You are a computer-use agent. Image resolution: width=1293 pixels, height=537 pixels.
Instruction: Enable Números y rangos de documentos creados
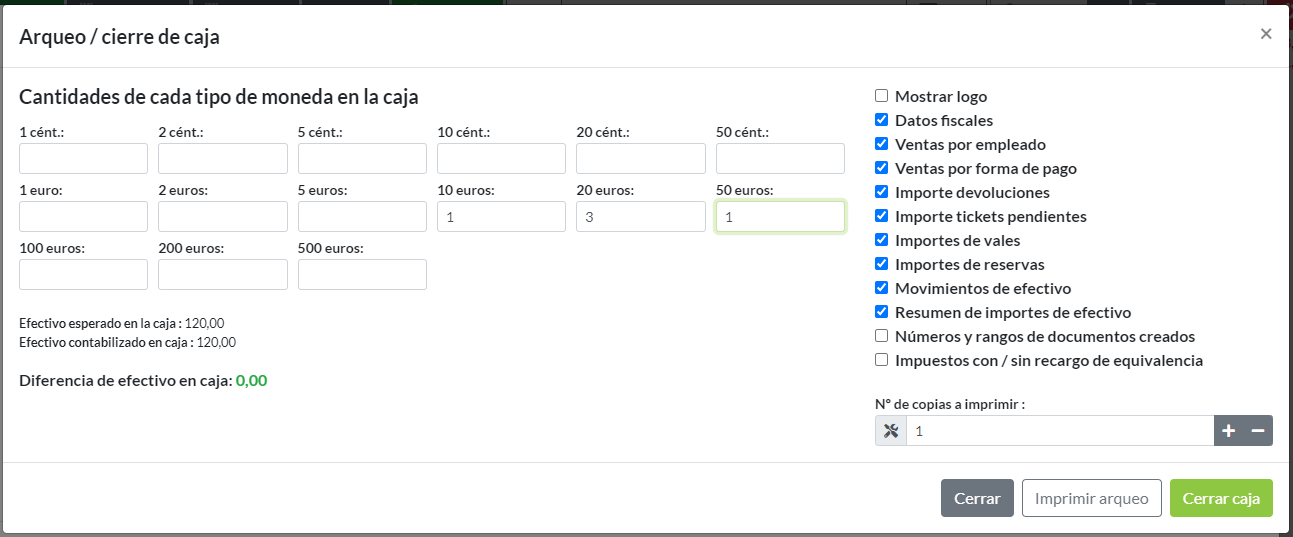(x=881, y=336)
